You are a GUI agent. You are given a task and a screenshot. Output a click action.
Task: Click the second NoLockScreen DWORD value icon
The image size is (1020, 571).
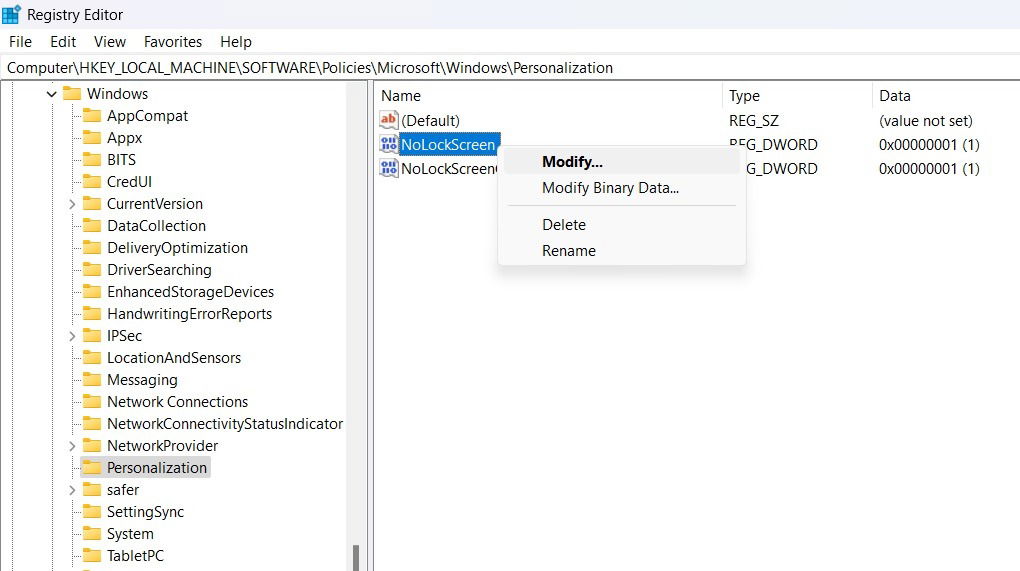[389, 168]
